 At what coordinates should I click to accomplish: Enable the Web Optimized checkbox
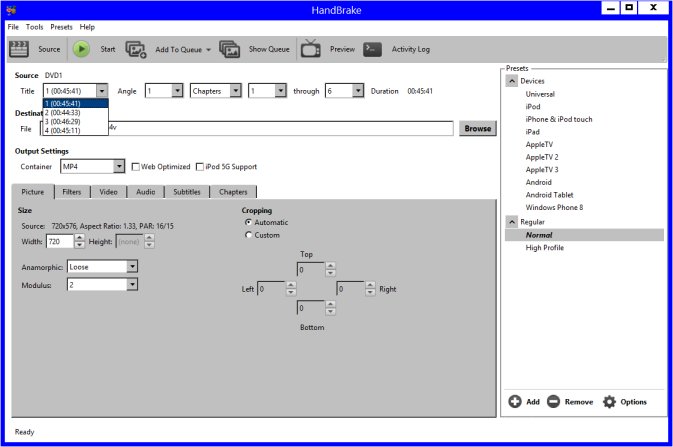(136, 167)
